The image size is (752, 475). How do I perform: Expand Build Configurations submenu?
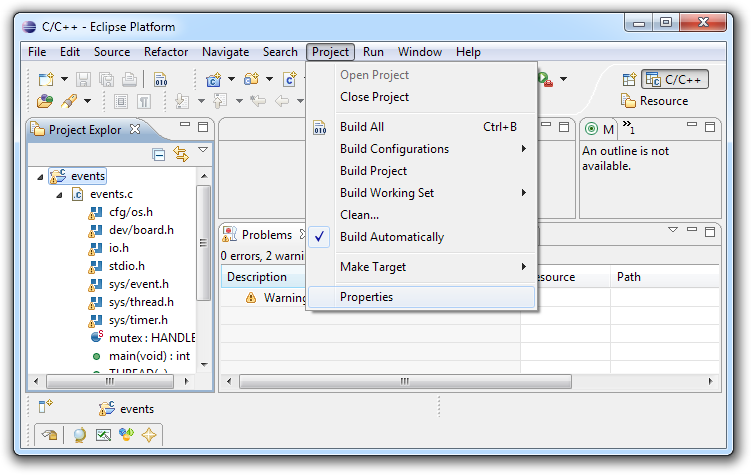[x=422, y=149]
